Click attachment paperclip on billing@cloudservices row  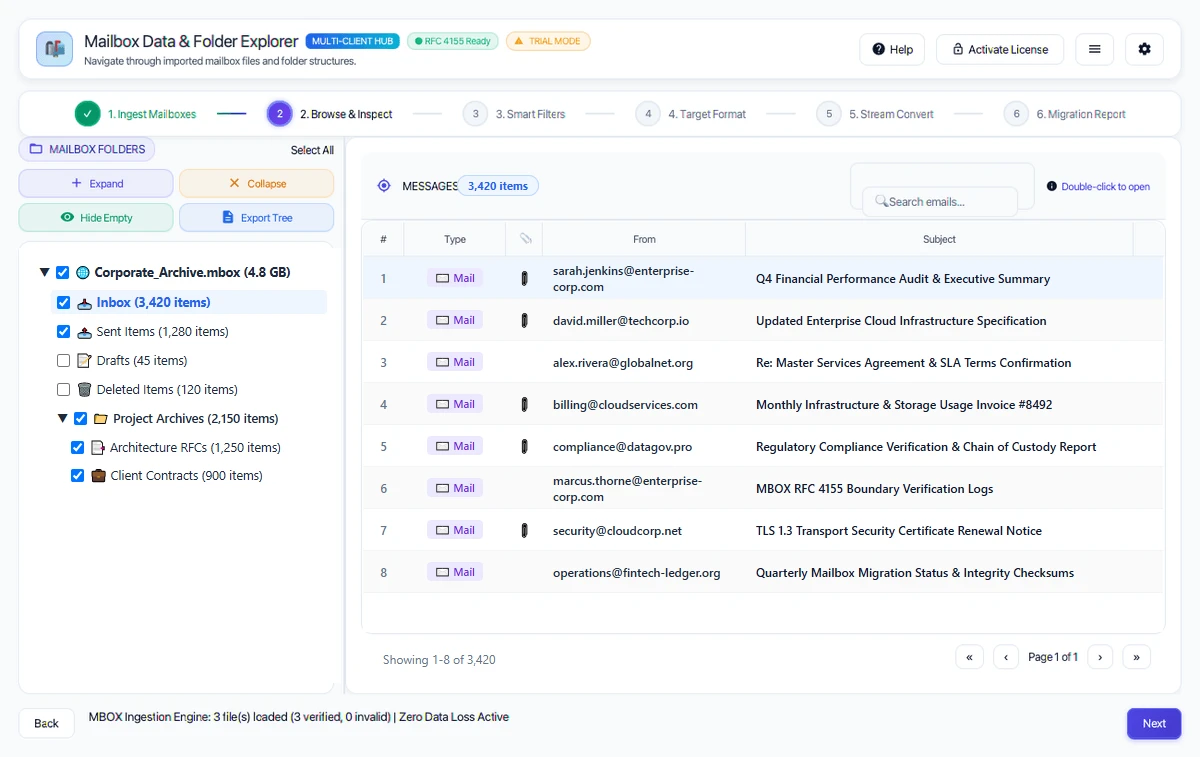(x=524, y=405)
